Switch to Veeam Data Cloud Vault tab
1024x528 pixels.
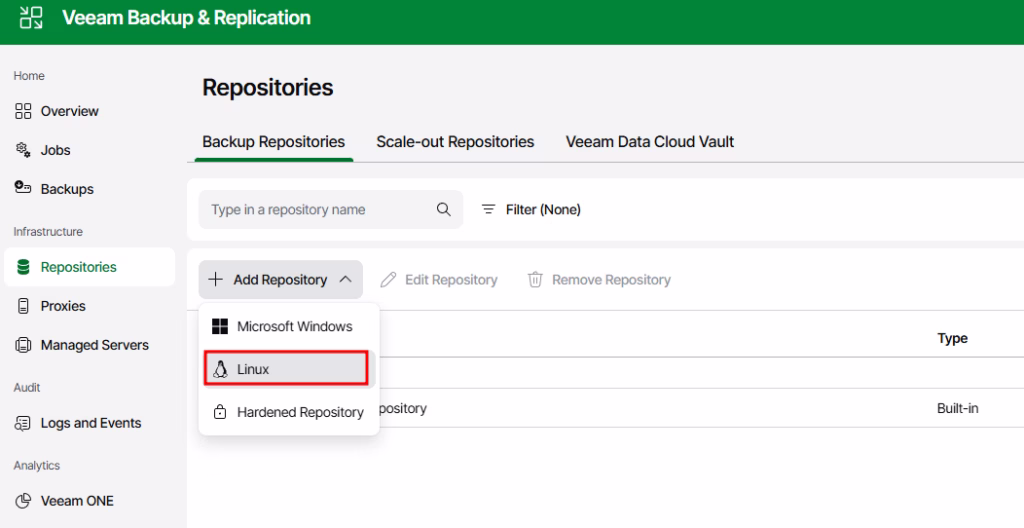[650, 142]
